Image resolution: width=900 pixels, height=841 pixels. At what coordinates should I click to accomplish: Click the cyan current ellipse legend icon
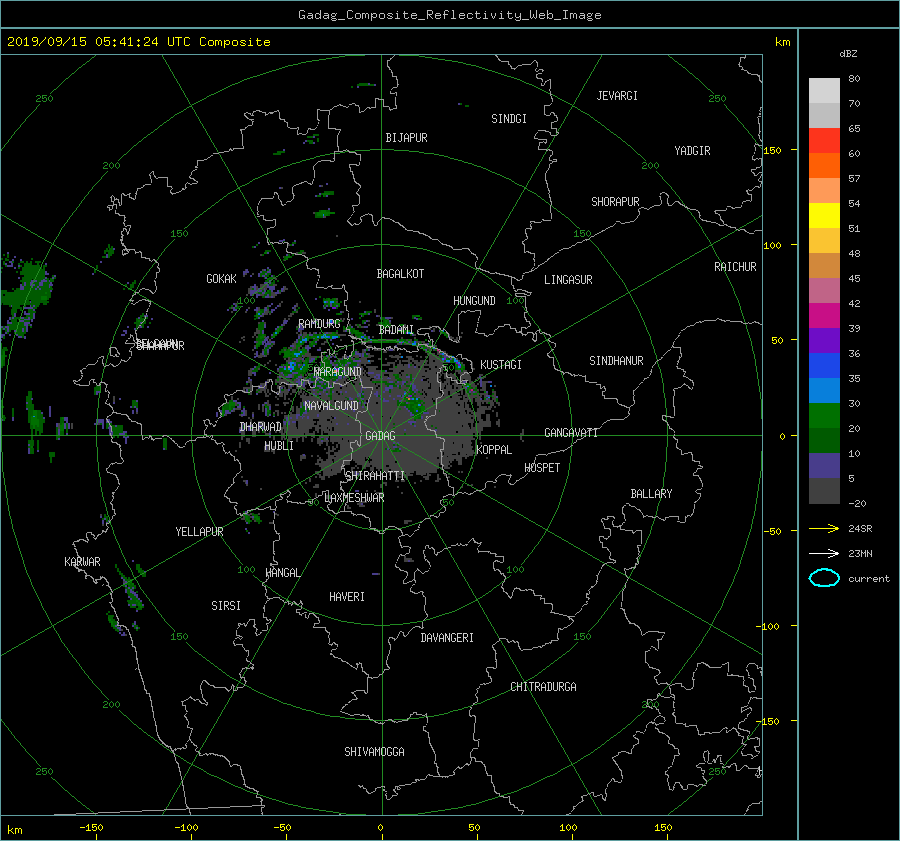(824, 578)
